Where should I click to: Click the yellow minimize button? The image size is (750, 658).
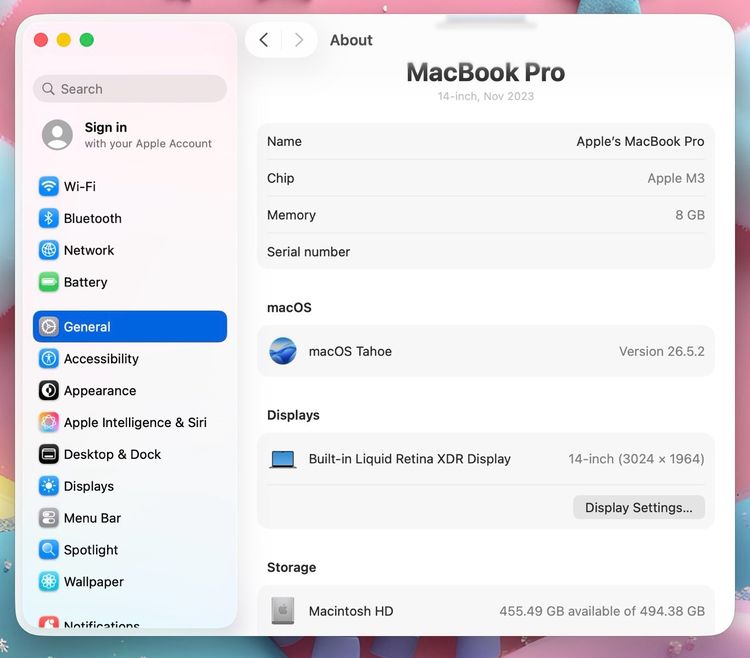tap(64, 40)
